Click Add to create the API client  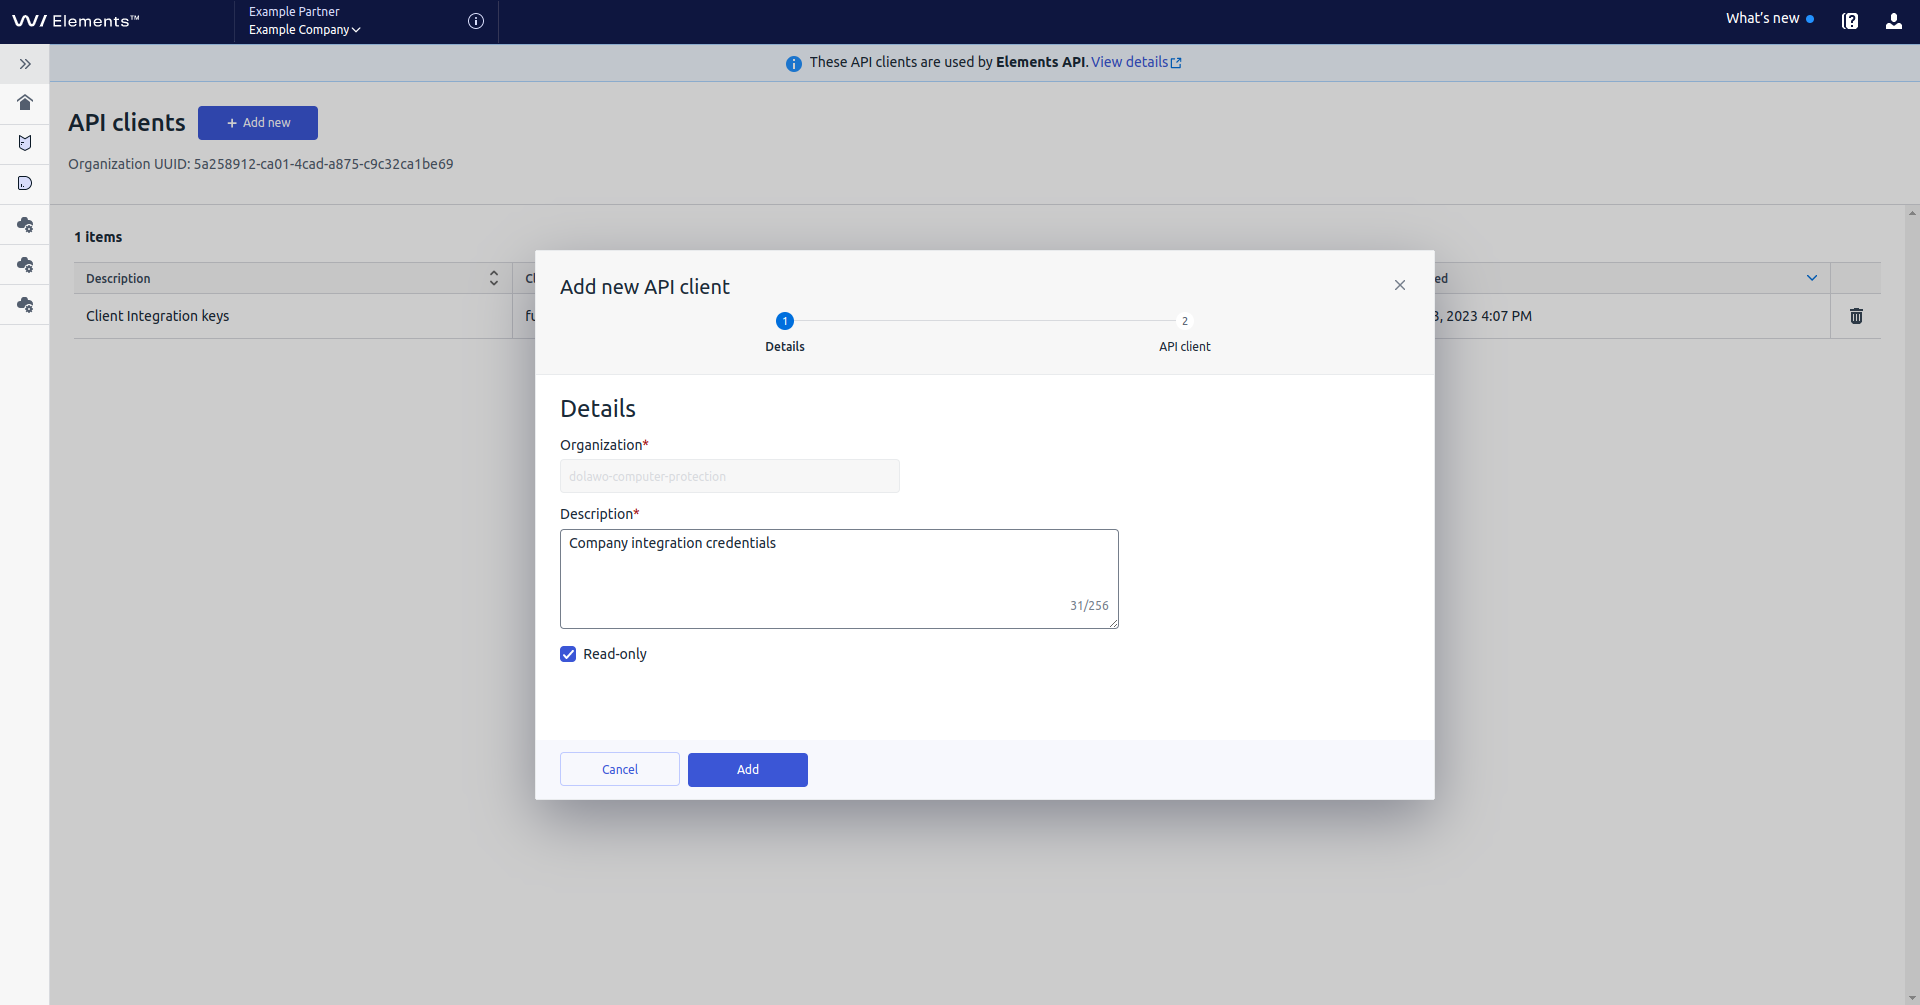pyautogui.click(x=747, y=769)
